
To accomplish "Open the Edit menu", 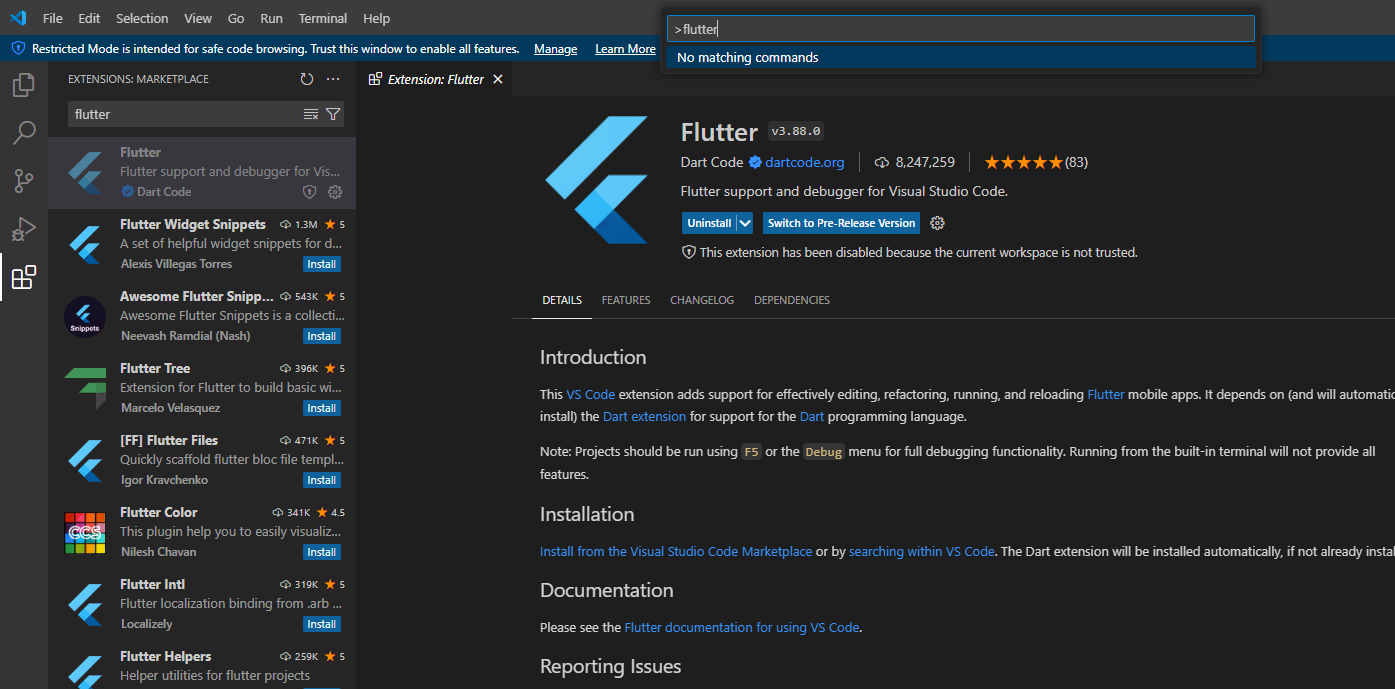I will (x=89, y=18).
